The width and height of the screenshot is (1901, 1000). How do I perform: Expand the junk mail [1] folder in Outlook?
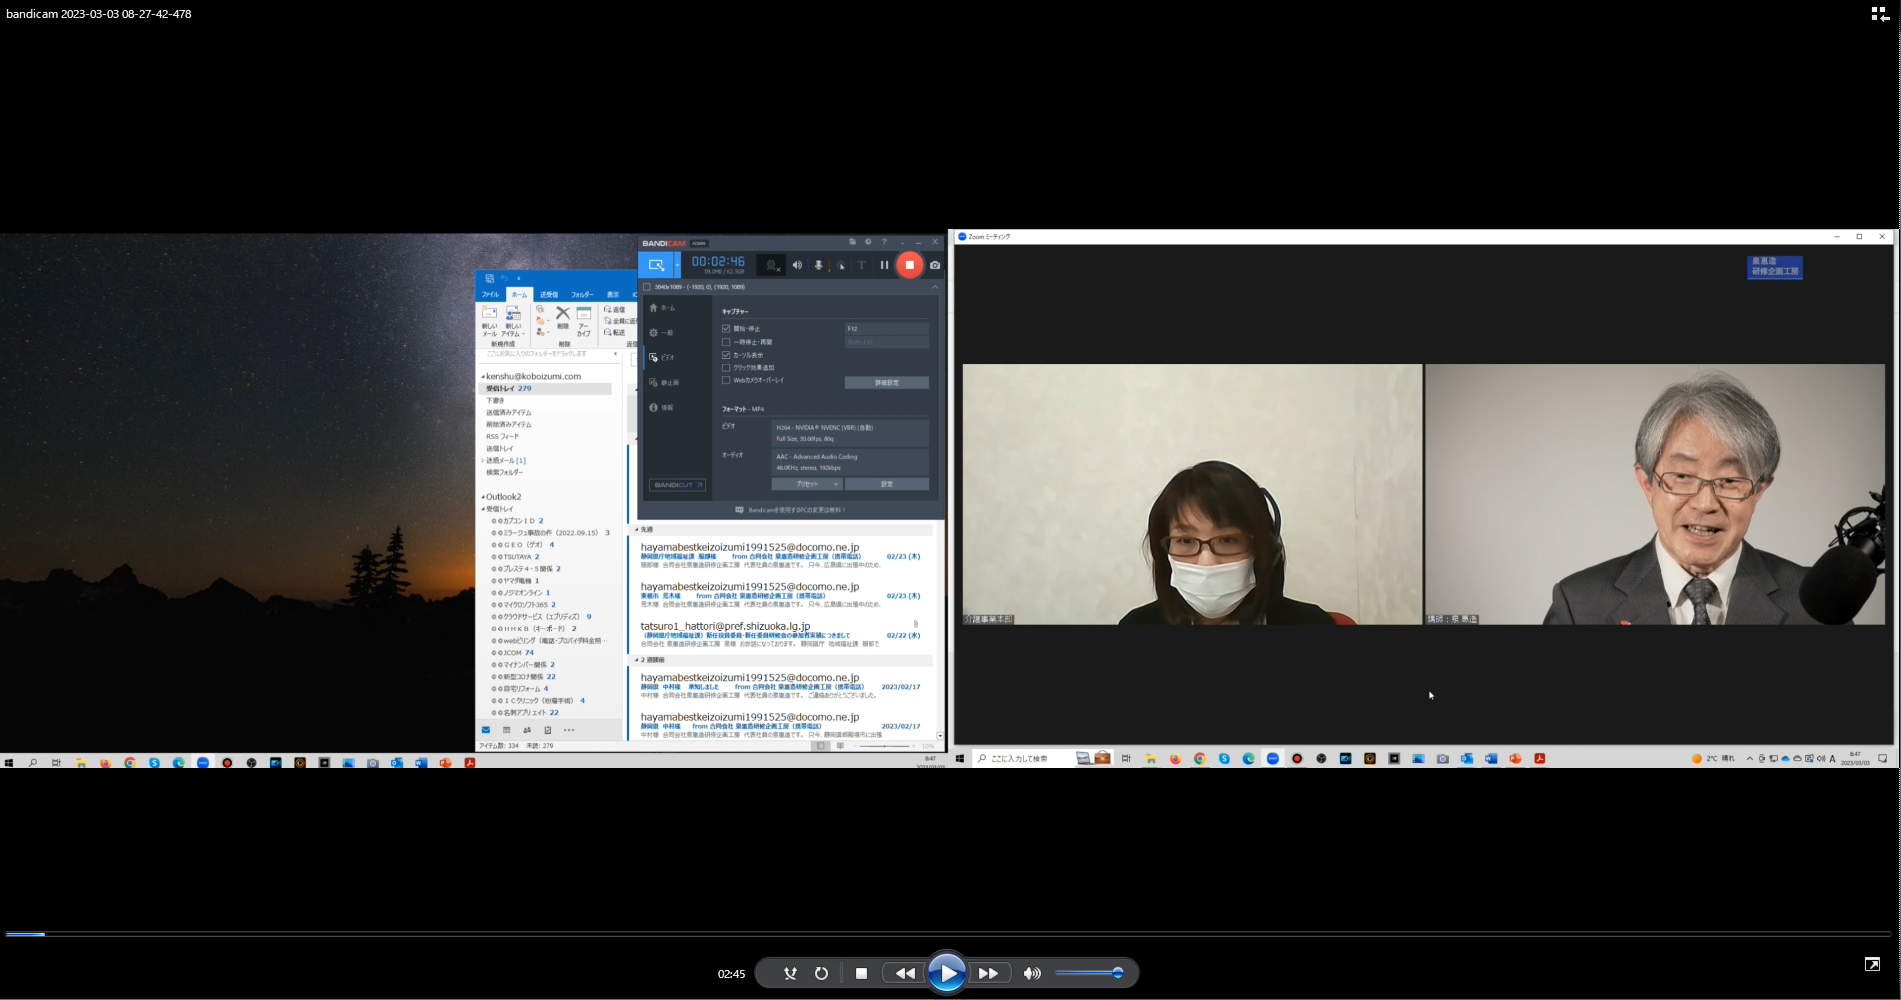tap(482, 461)
